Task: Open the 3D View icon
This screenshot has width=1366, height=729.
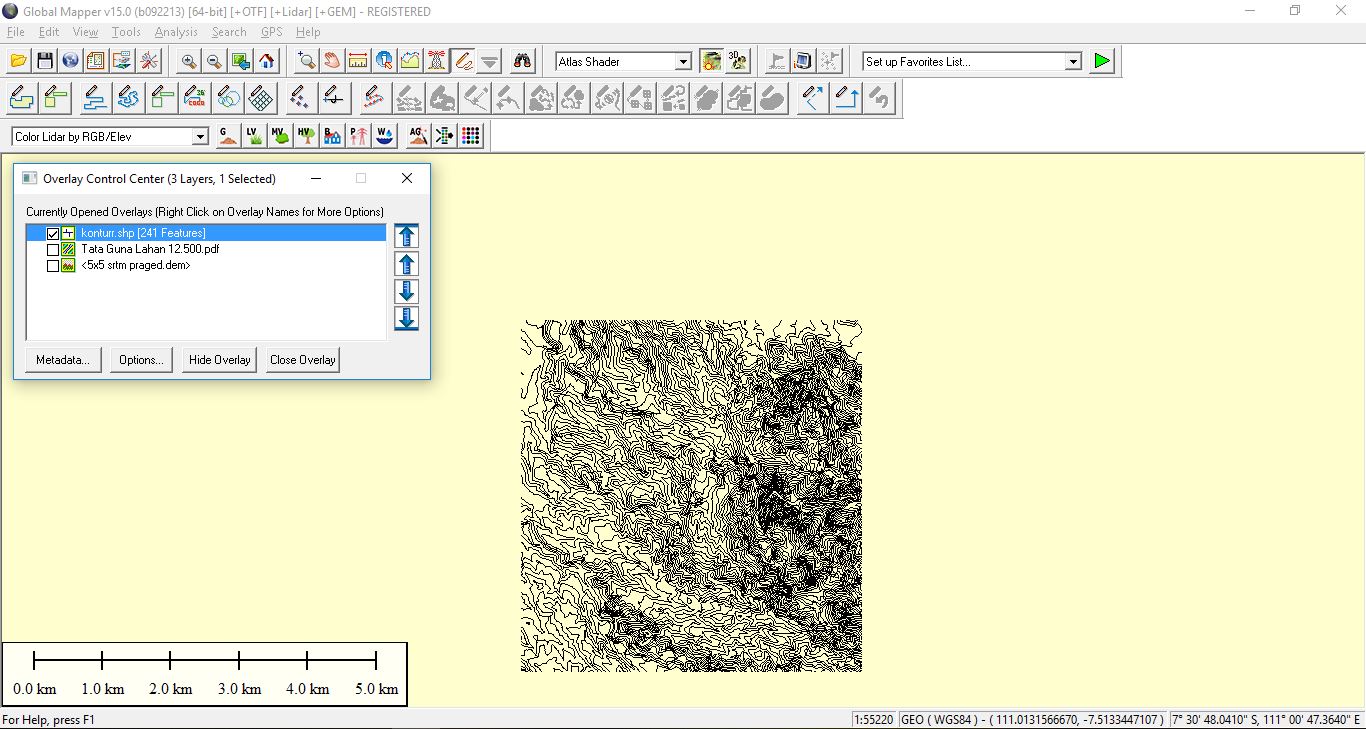Action: [738, 61]
